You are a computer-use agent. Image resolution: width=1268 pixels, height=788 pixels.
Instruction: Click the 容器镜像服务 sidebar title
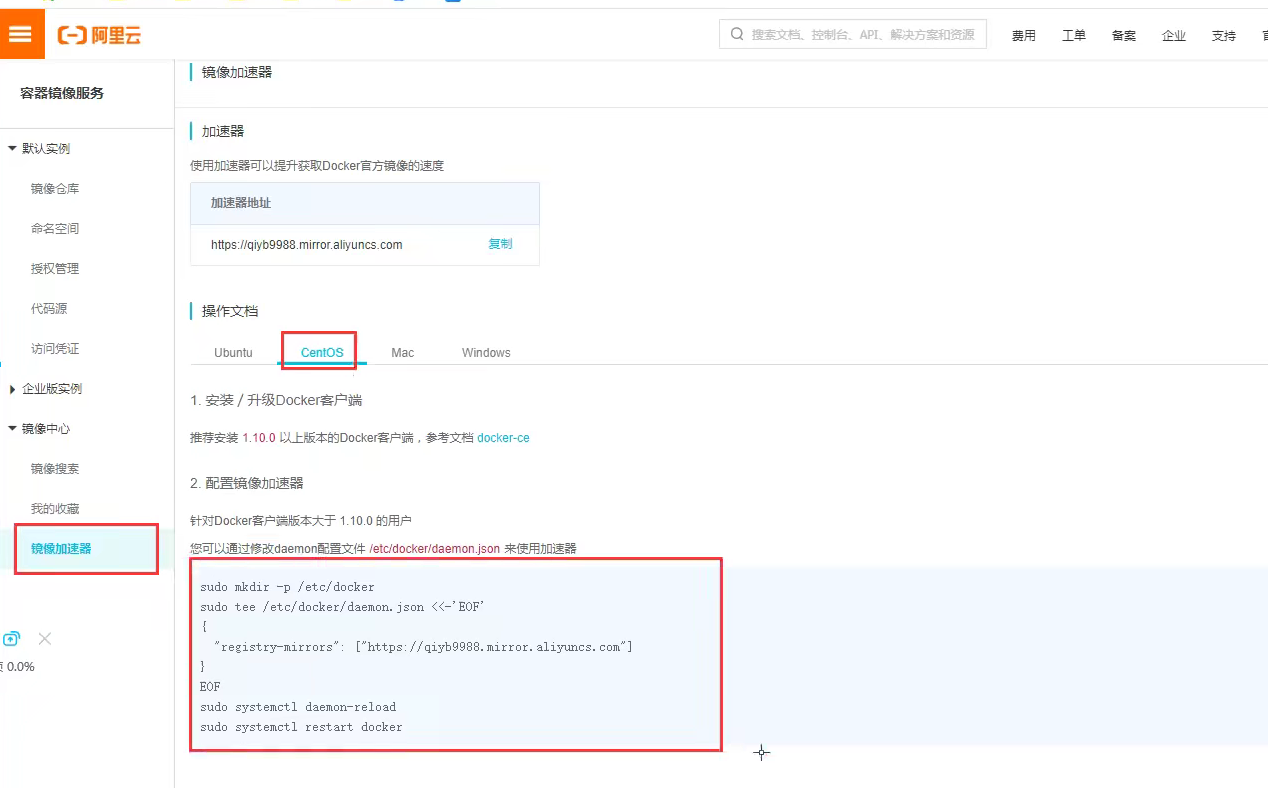pos(62,93)
